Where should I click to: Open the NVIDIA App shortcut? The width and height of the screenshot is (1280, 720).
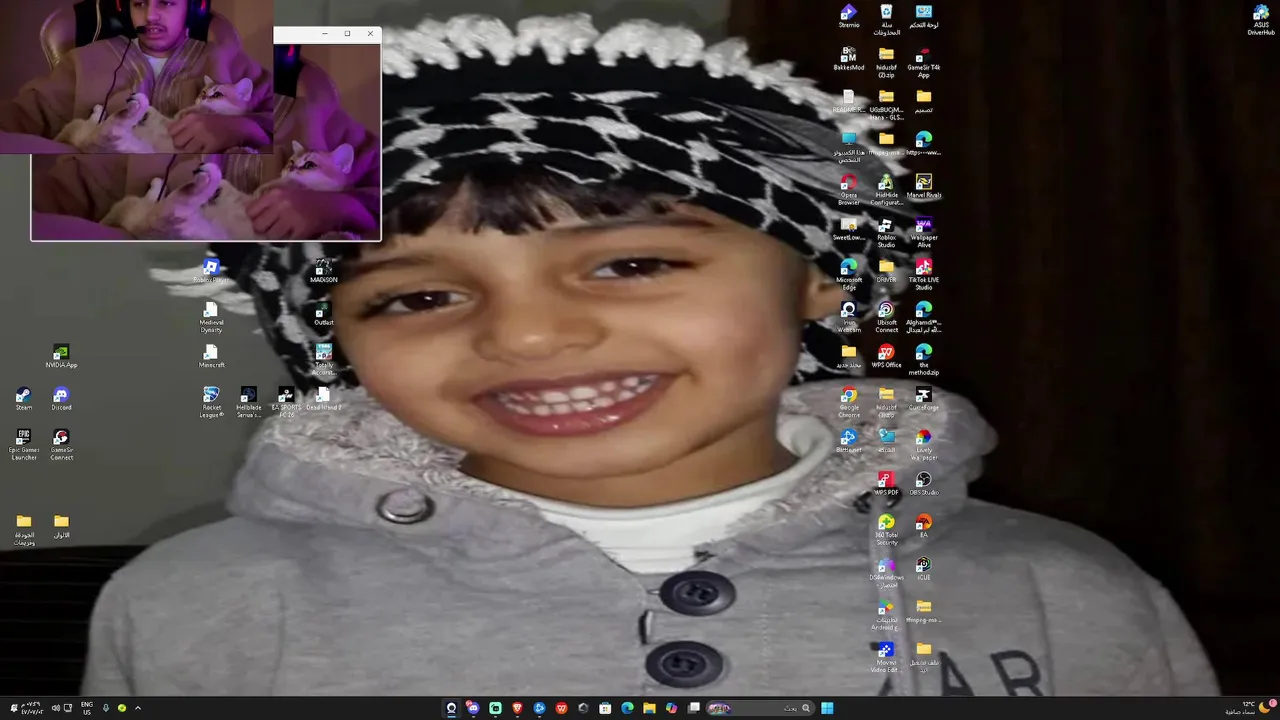point(61,357)
